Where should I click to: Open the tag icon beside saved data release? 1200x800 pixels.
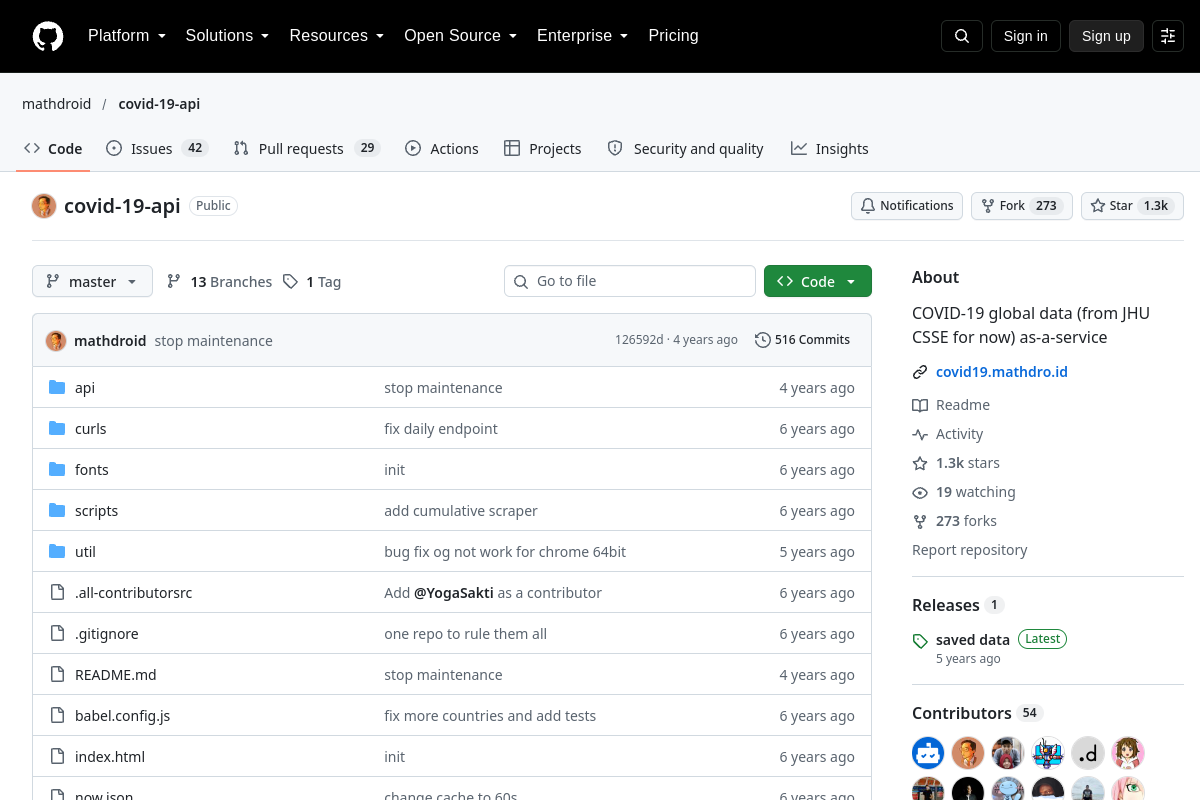click(x=920, y=641)
